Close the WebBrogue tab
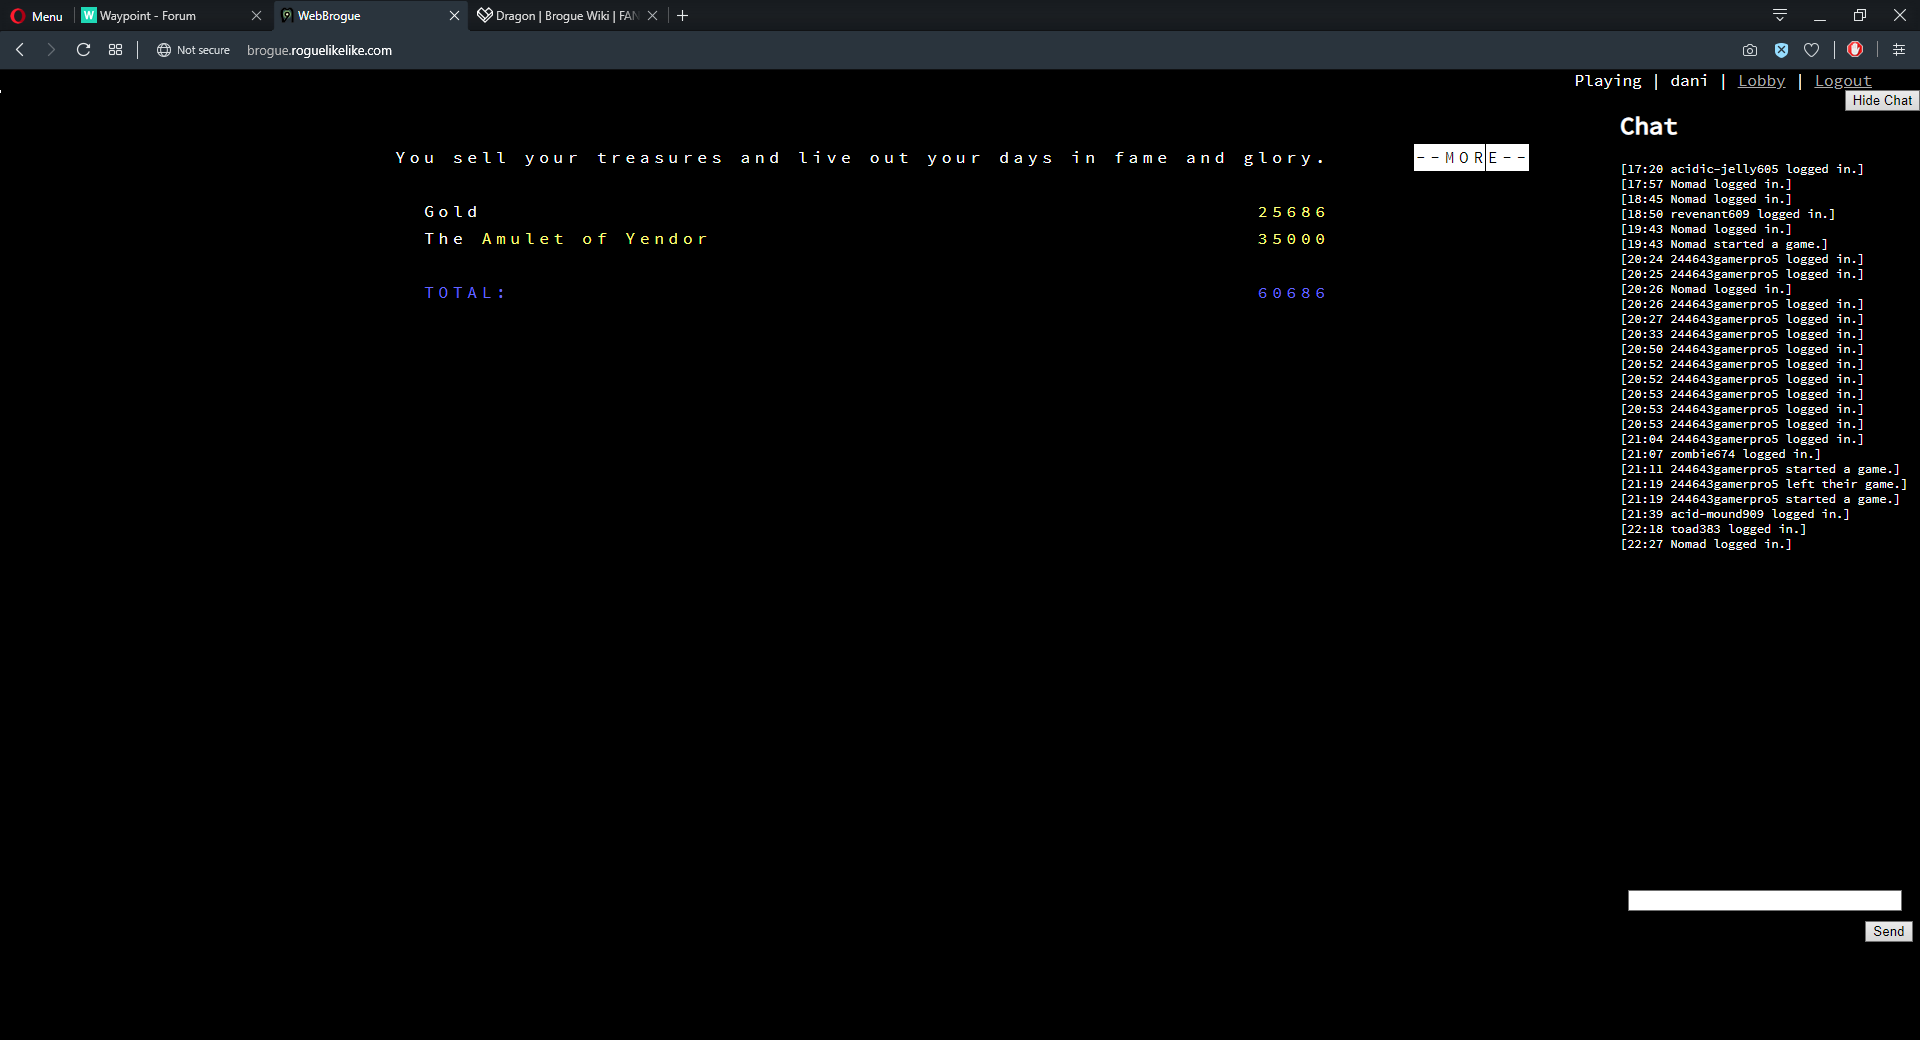Screen dimensions: 1920x1040 [454, 16]
